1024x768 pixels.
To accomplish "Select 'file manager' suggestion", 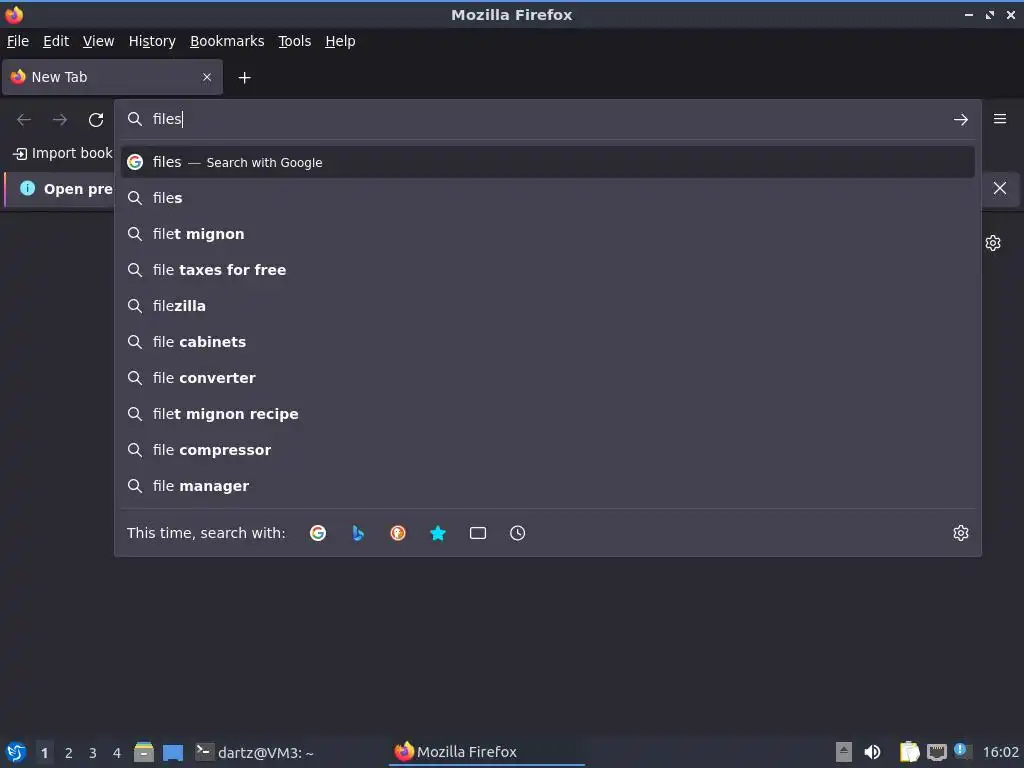I will pyautogui.click(x=547, y=485).
